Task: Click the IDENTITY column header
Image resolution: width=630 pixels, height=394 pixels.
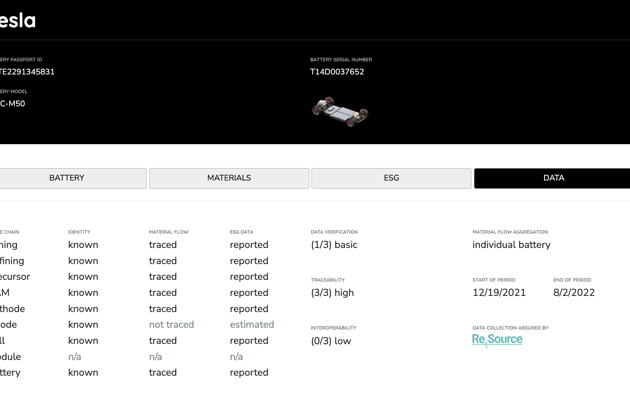Action: click(79, 232)
